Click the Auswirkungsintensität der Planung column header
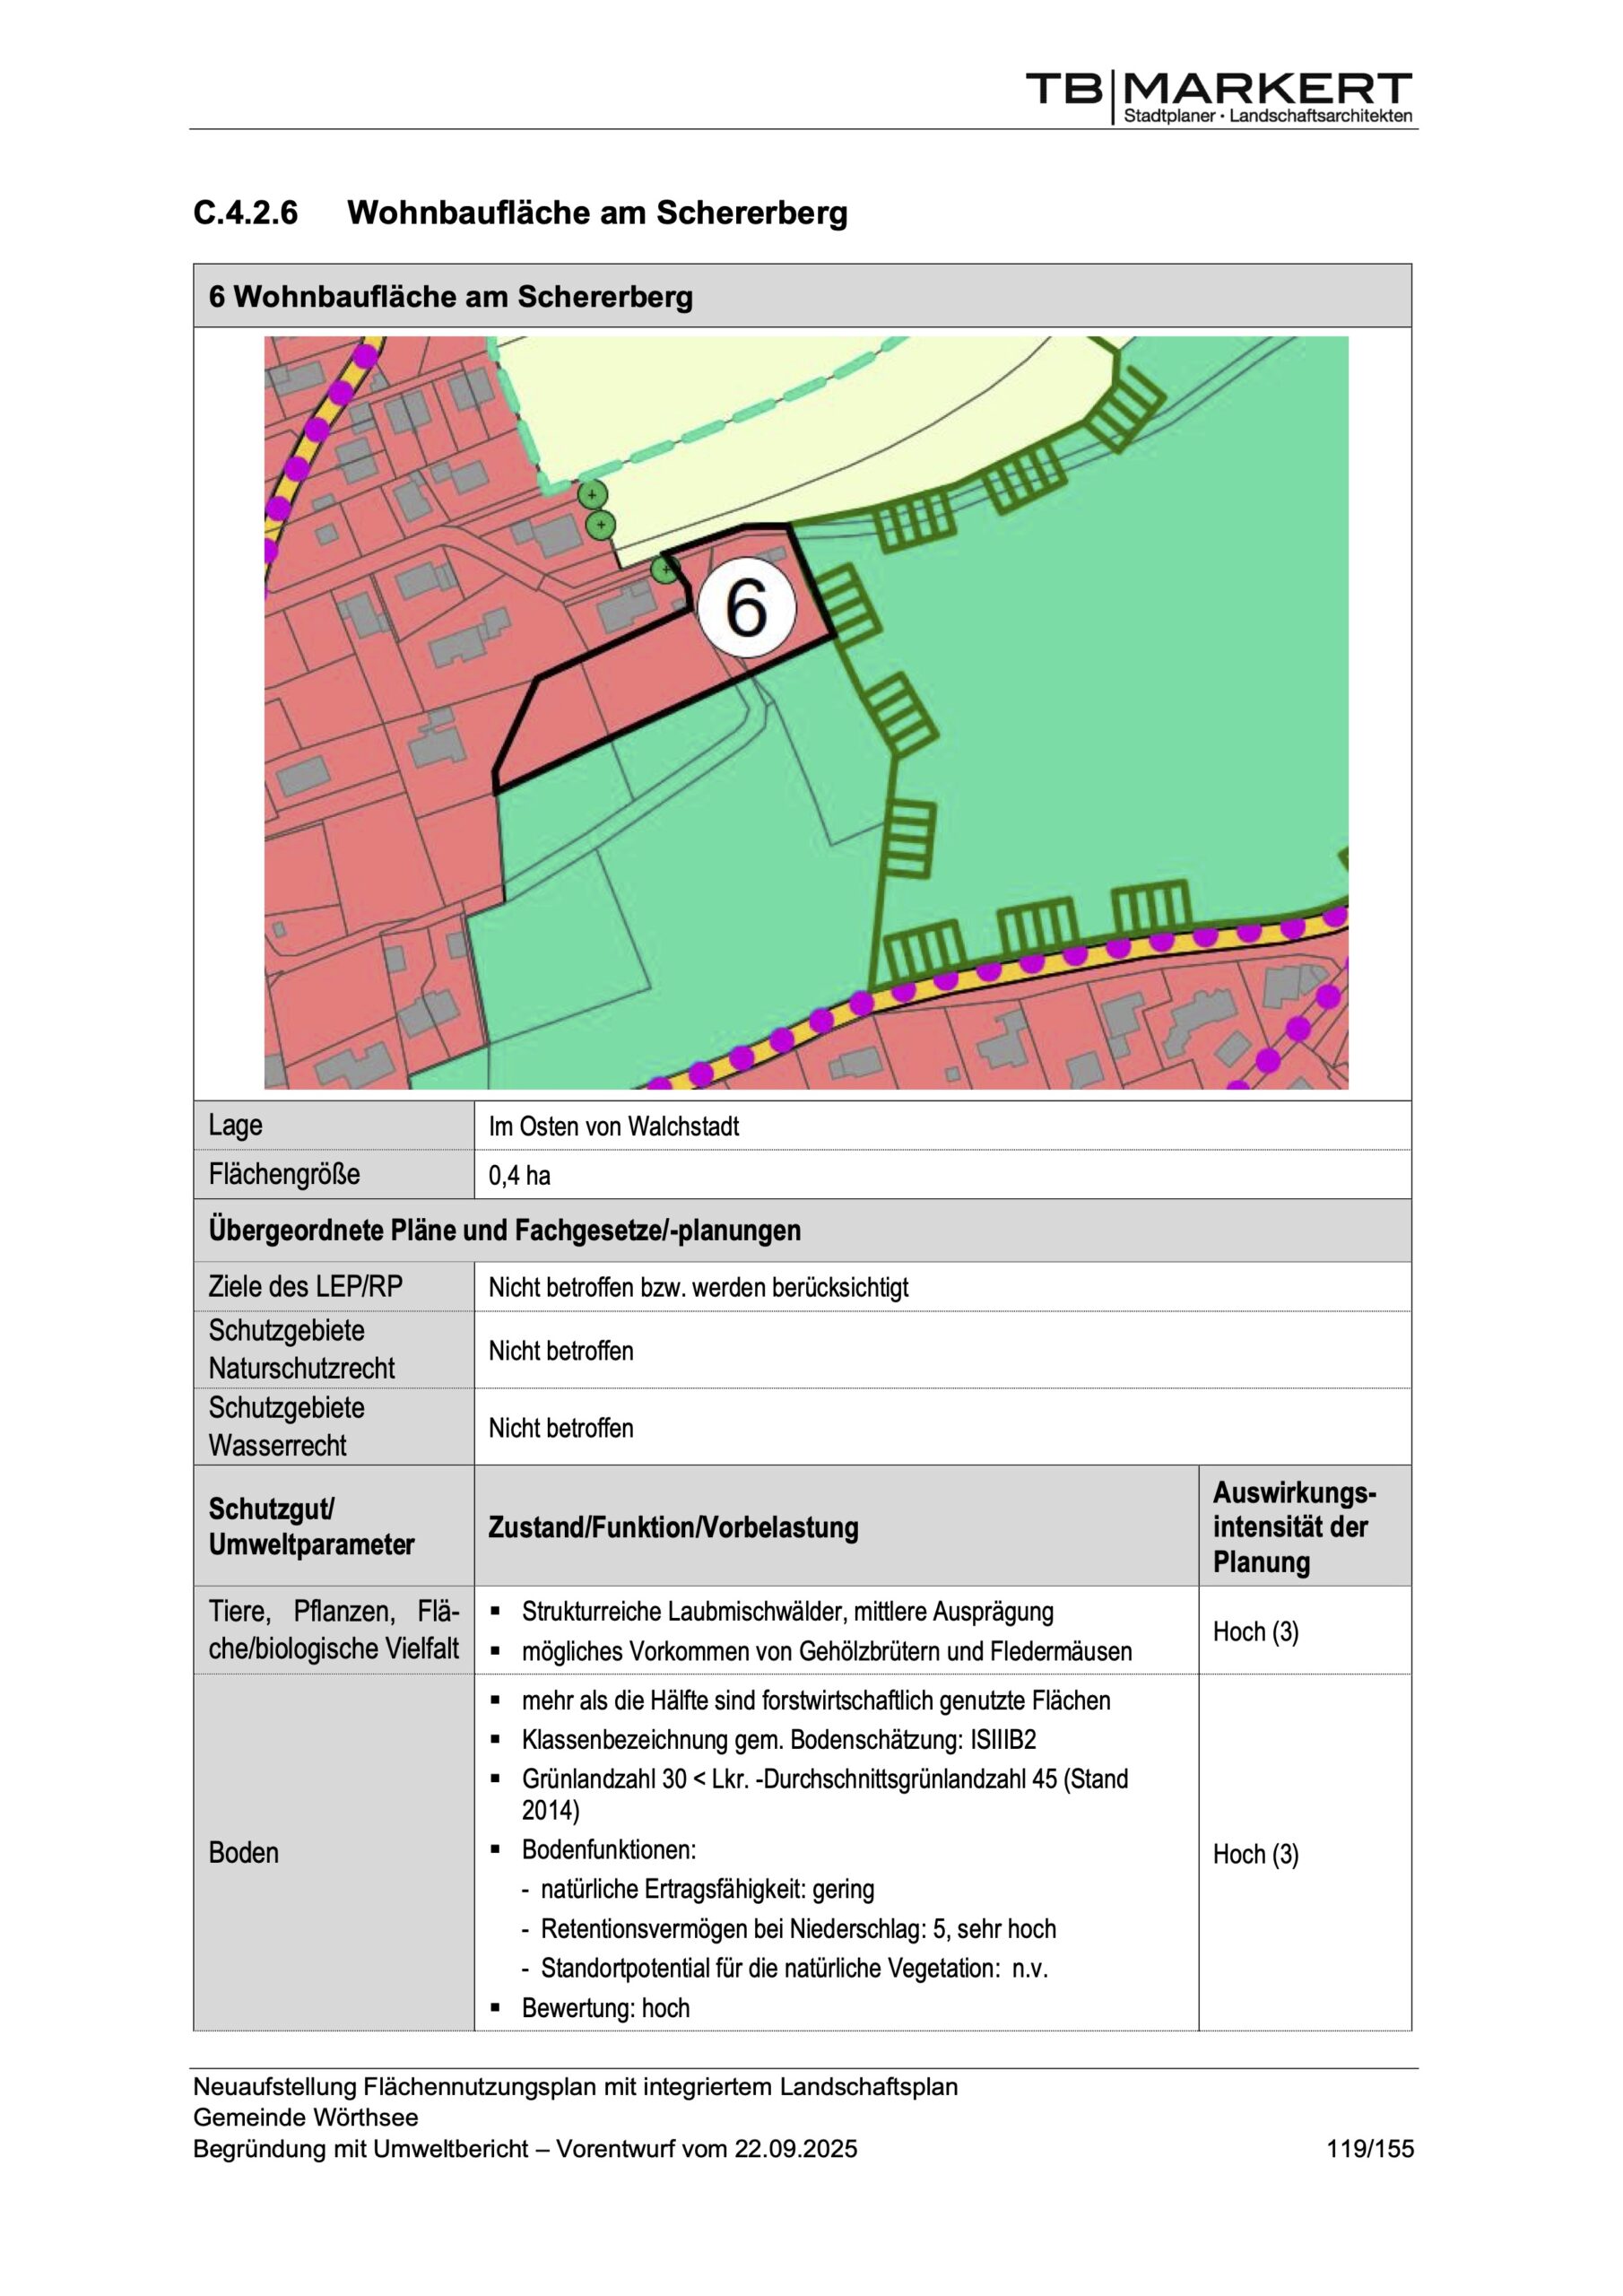Viewport: 1623px width, 2296px height. [x=1294, y=1526]
